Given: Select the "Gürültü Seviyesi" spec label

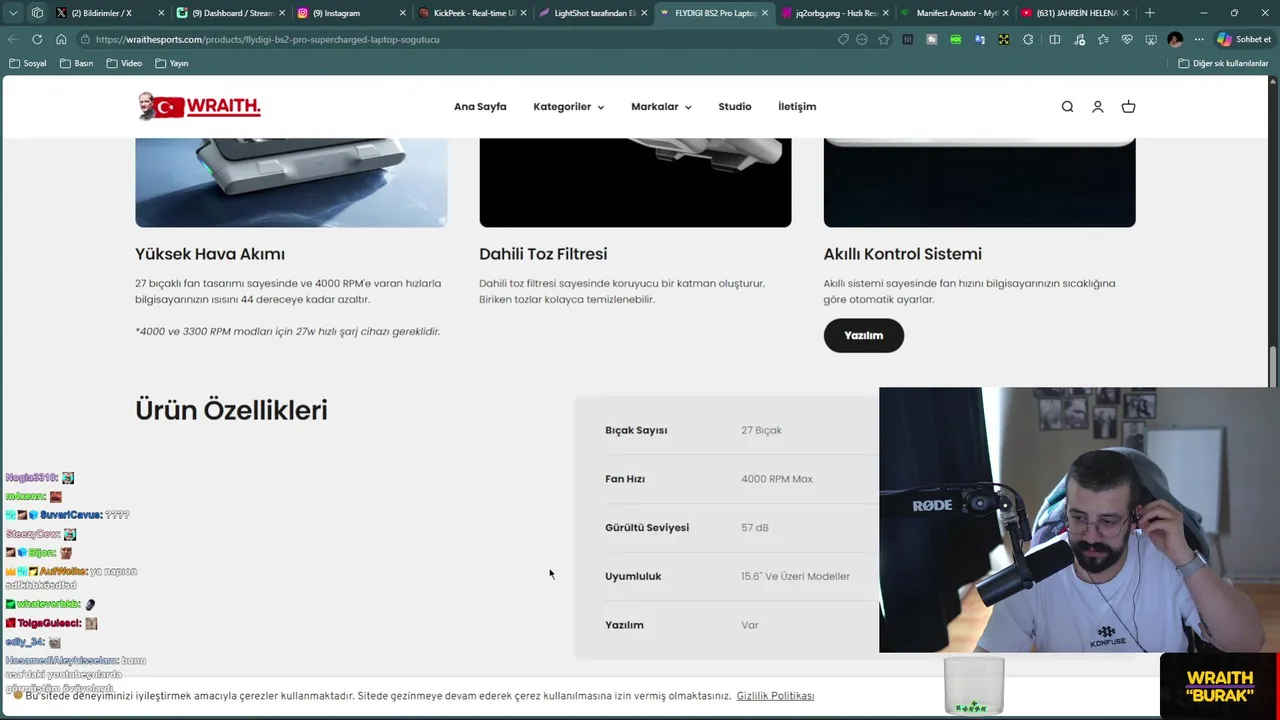Looking at the screenshot, I should 647,528.
